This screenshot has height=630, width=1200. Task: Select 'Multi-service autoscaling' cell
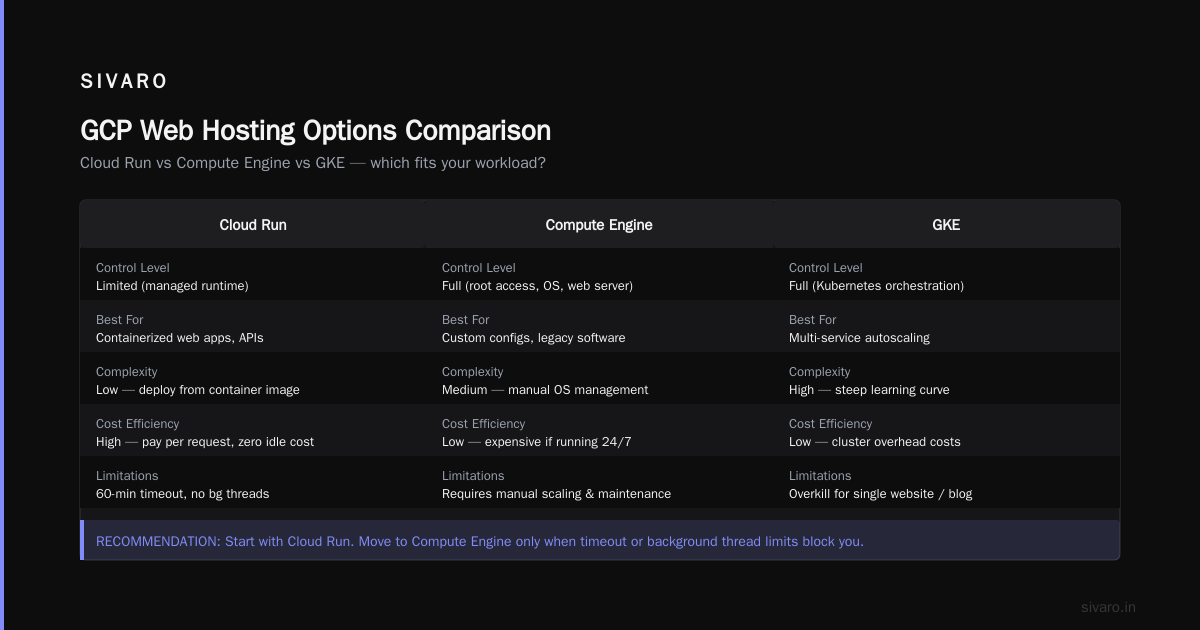(946, 328)
